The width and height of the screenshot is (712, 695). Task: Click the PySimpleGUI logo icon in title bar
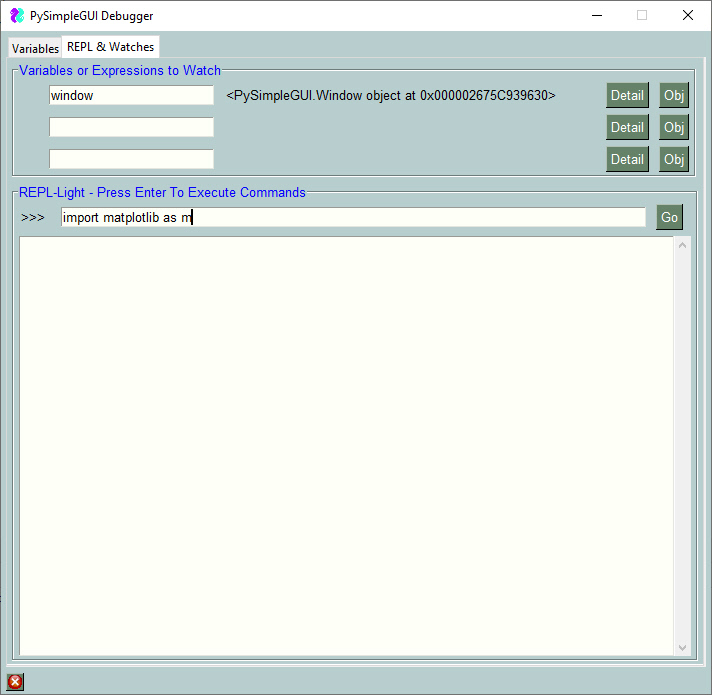click(x=17, y=15)
